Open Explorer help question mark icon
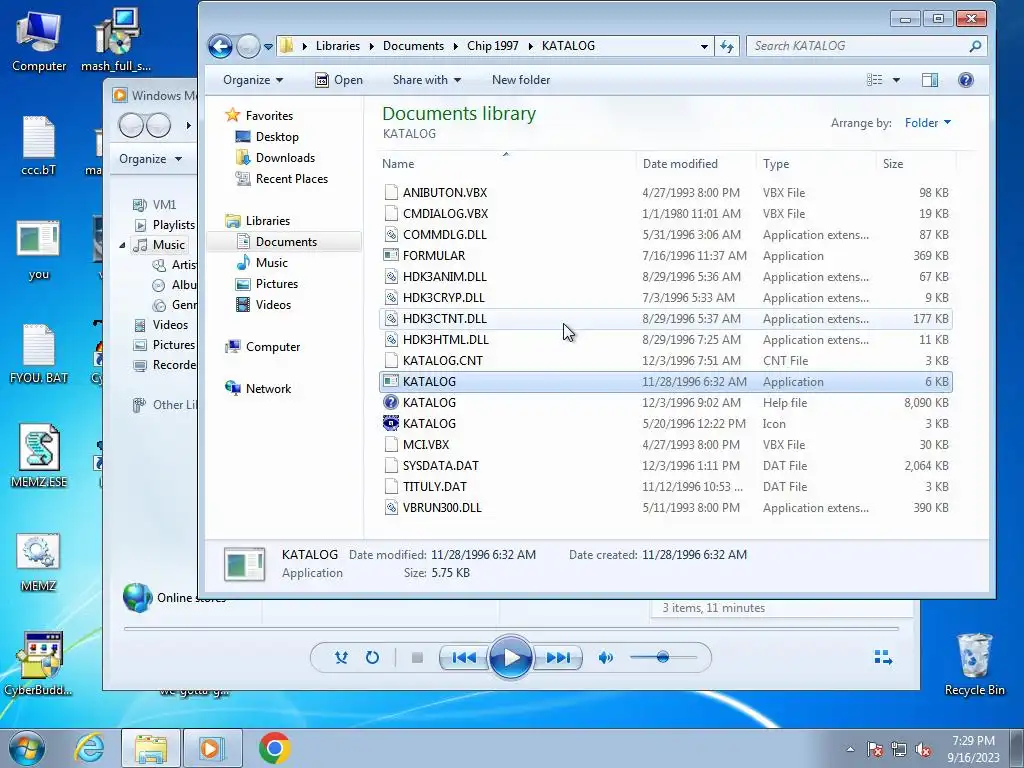The image size is (1024, 768). 966,80
